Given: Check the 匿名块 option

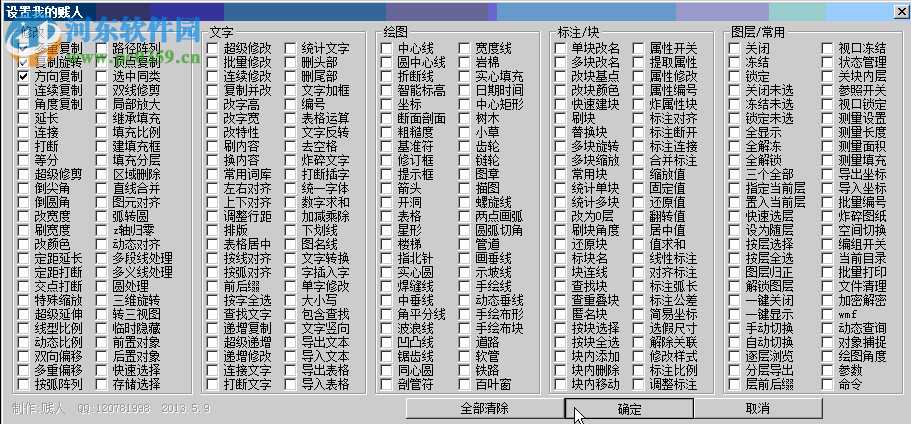Looking at the screenshot, I should 560,314.
